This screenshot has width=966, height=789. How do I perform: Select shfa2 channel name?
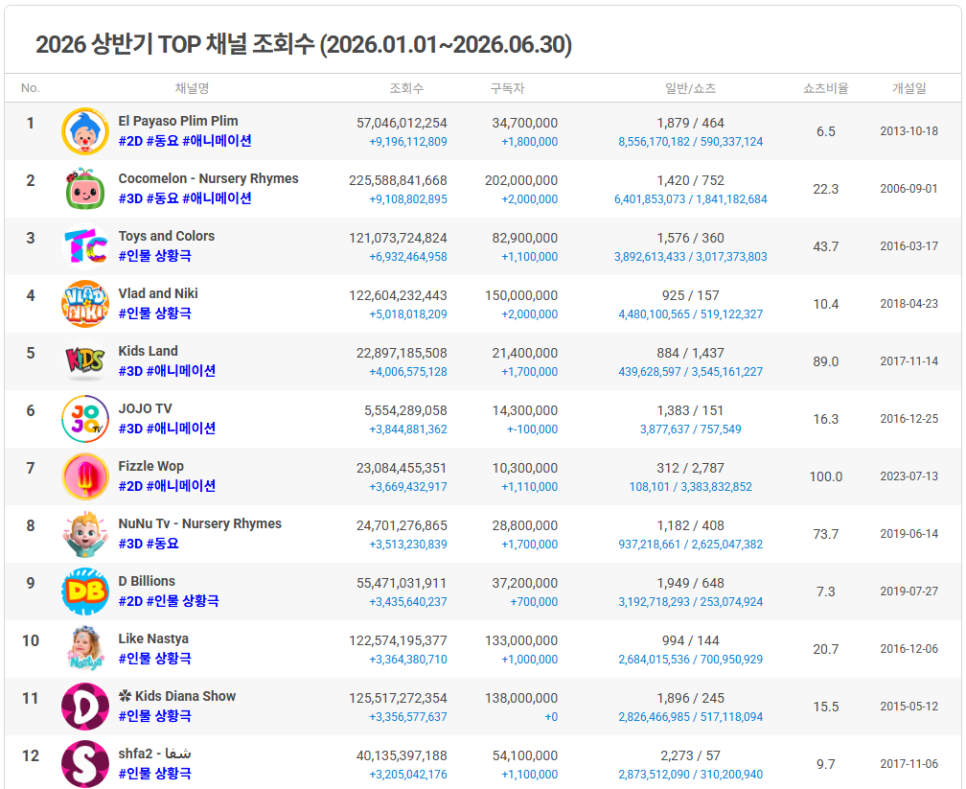pos(155,753)
